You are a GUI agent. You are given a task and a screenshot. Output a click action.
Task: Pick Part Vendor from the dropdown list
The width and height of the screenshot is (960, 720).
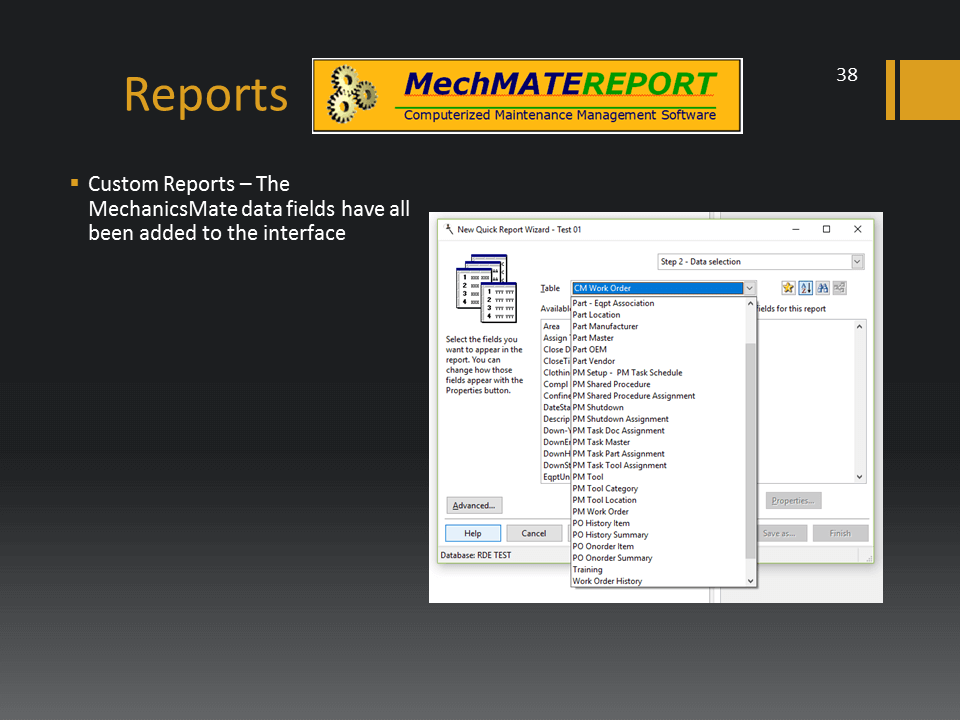pyautogui.click(x=658, y=361)
